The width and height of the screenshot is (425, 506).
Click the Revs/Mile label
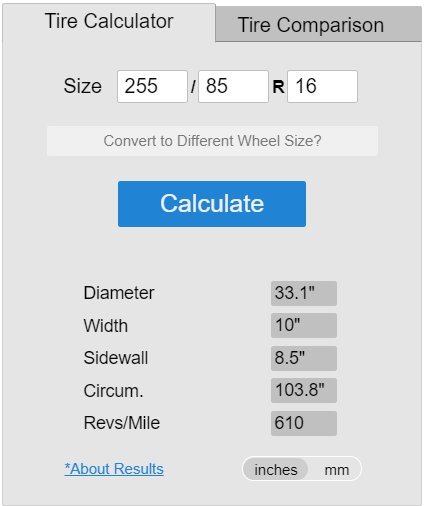tap(122, 423)
